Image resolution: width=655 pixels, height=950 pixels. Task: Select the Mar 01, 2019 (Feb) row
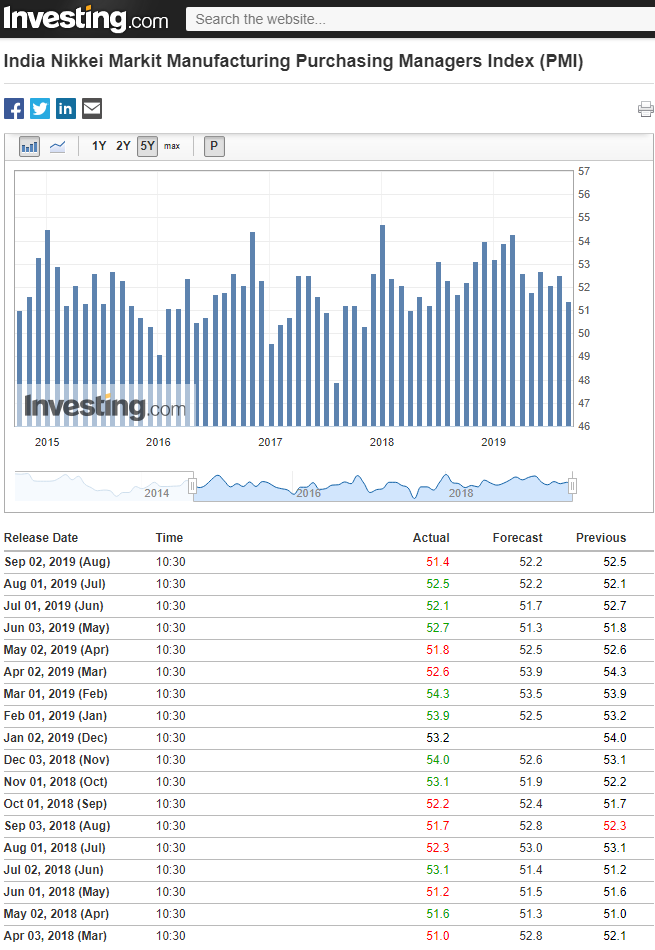pyautogui.click(x=329, y=694)
